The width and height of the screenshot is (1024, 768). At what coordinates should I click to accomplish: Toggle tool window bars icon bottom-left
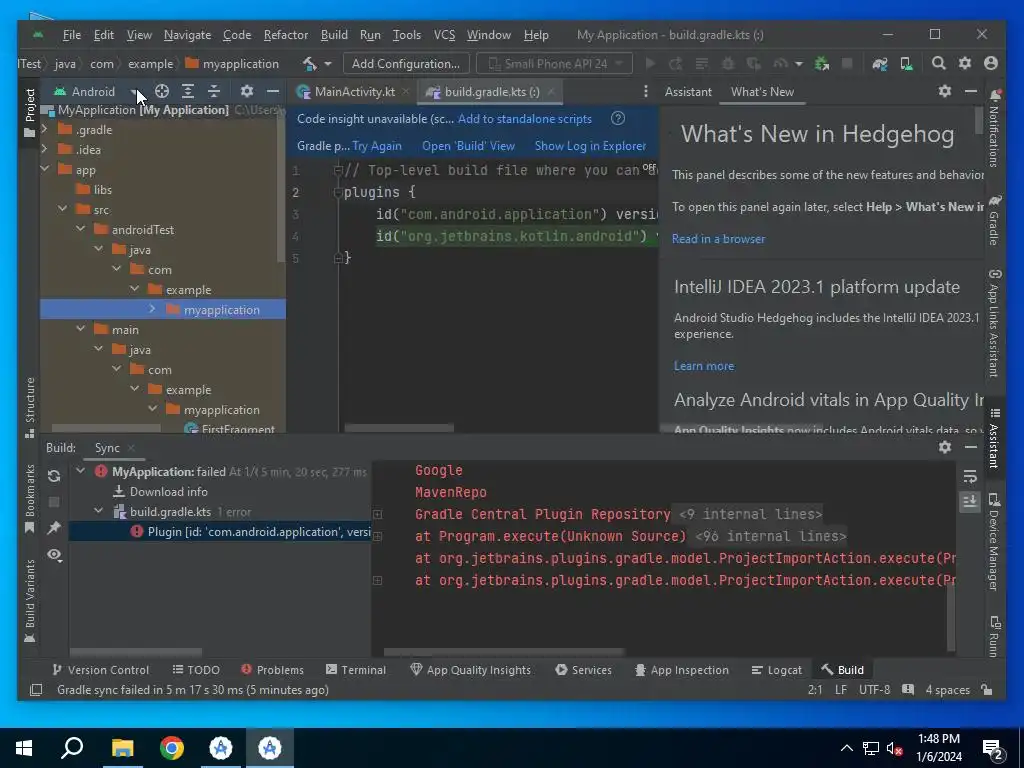[x=36, y=690]
